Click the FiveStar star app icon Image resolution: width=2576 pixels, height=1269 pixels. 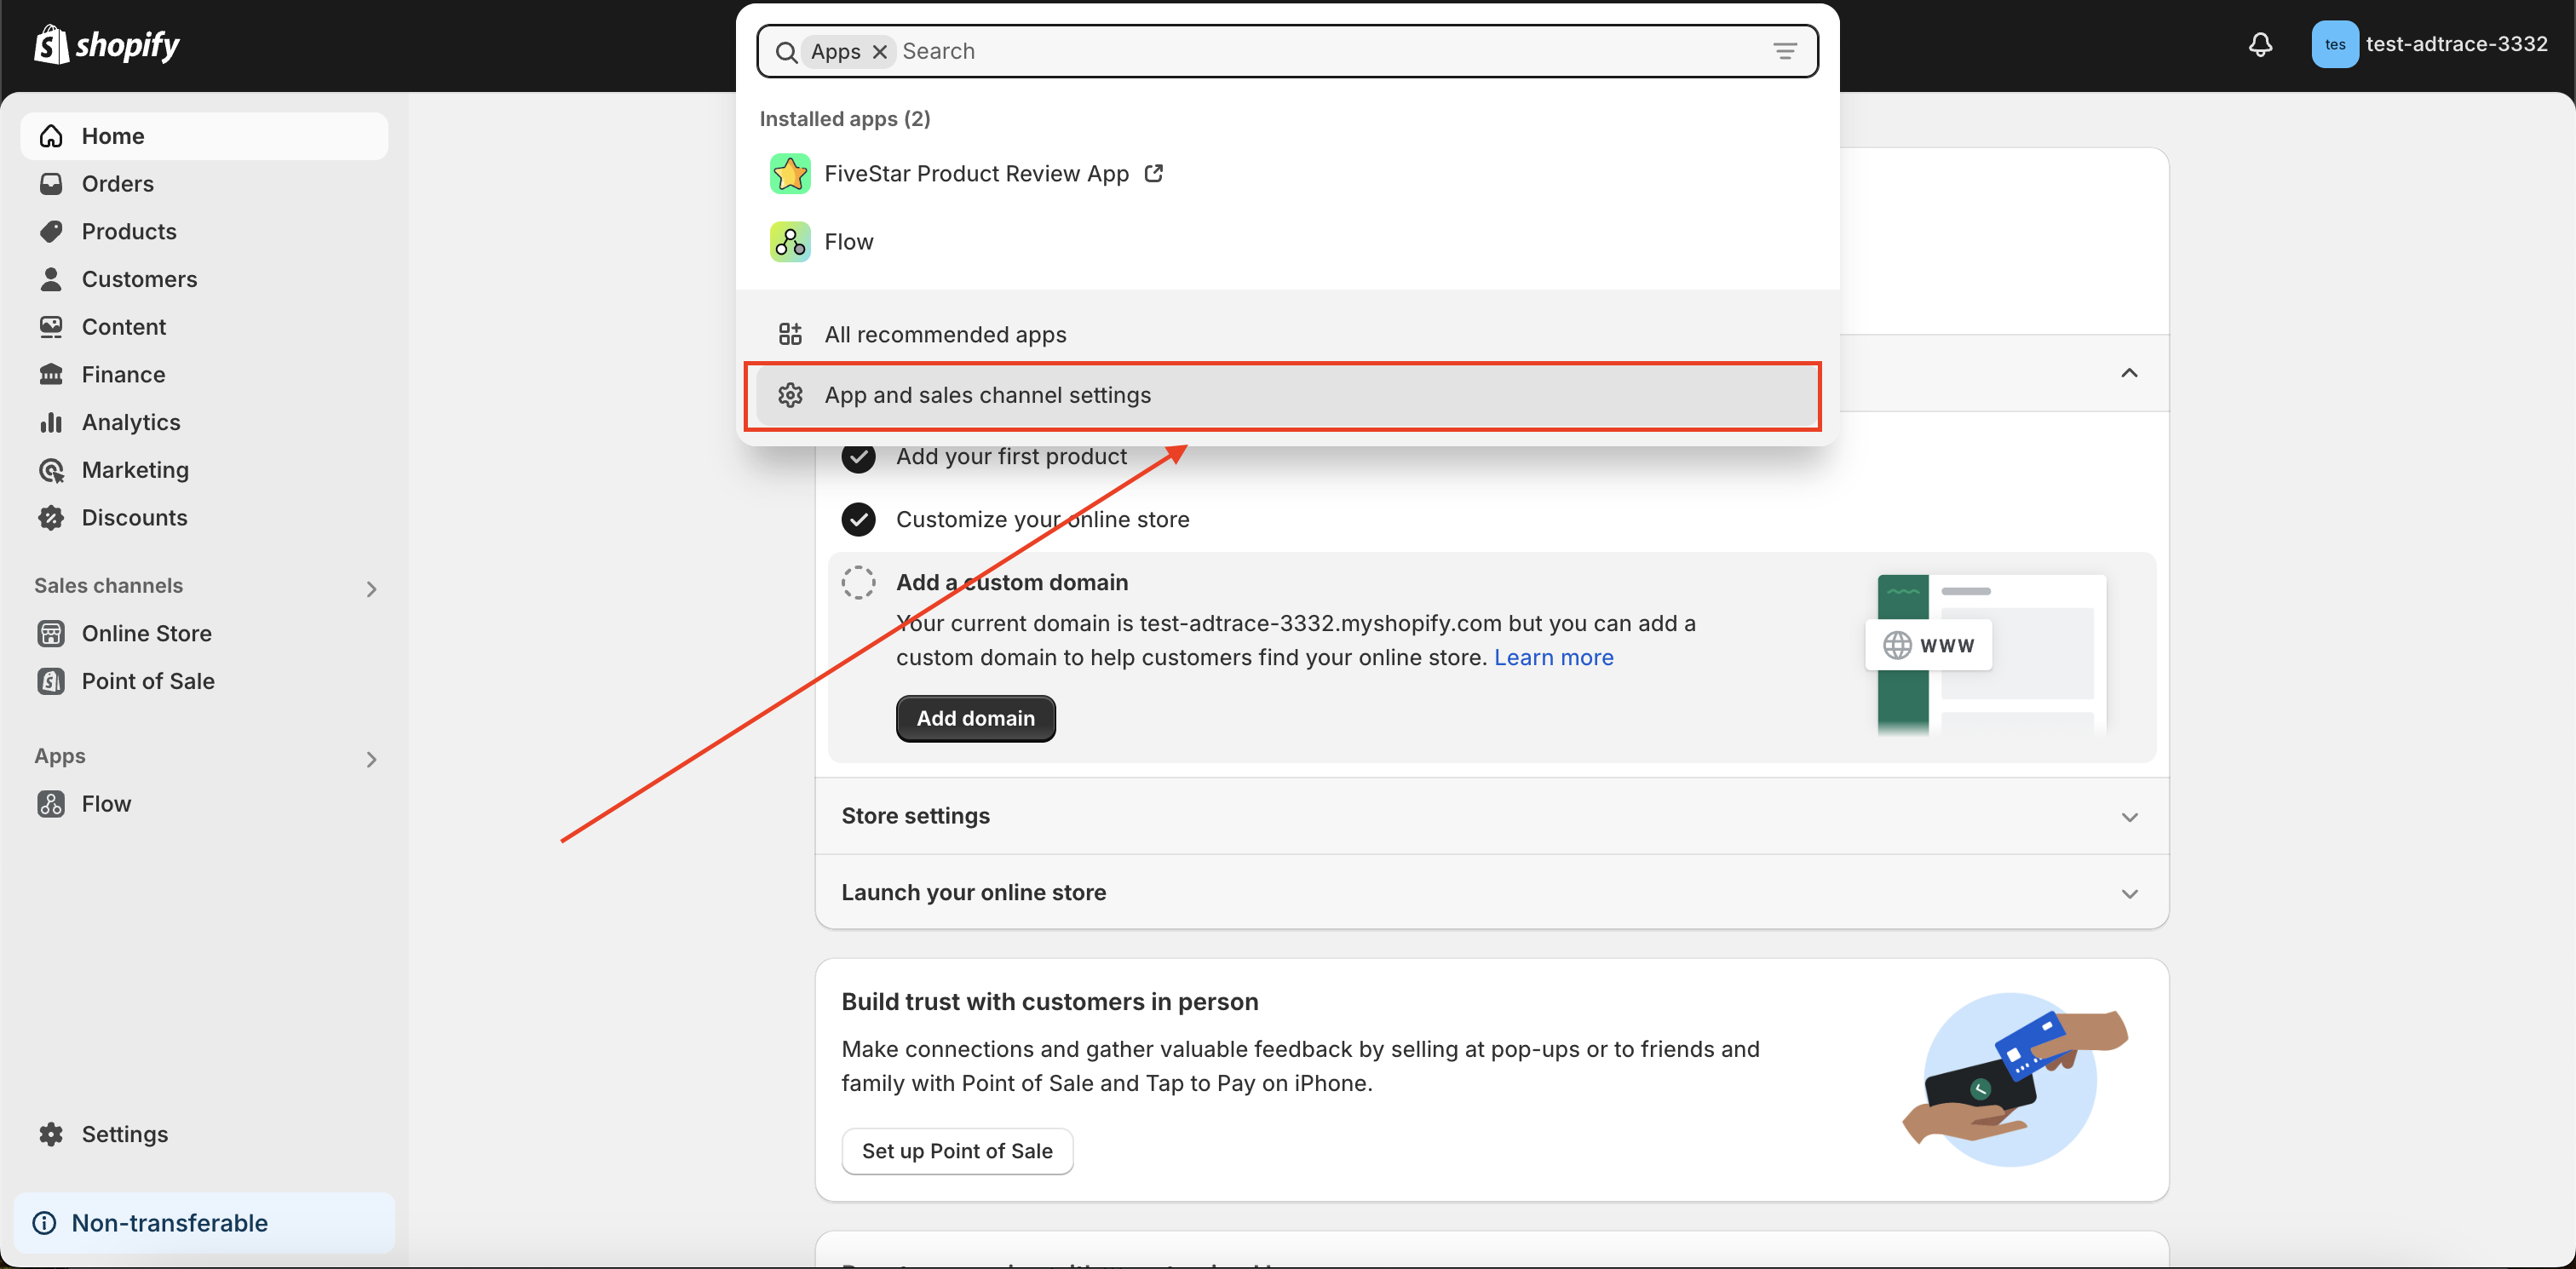pos(789,174)
